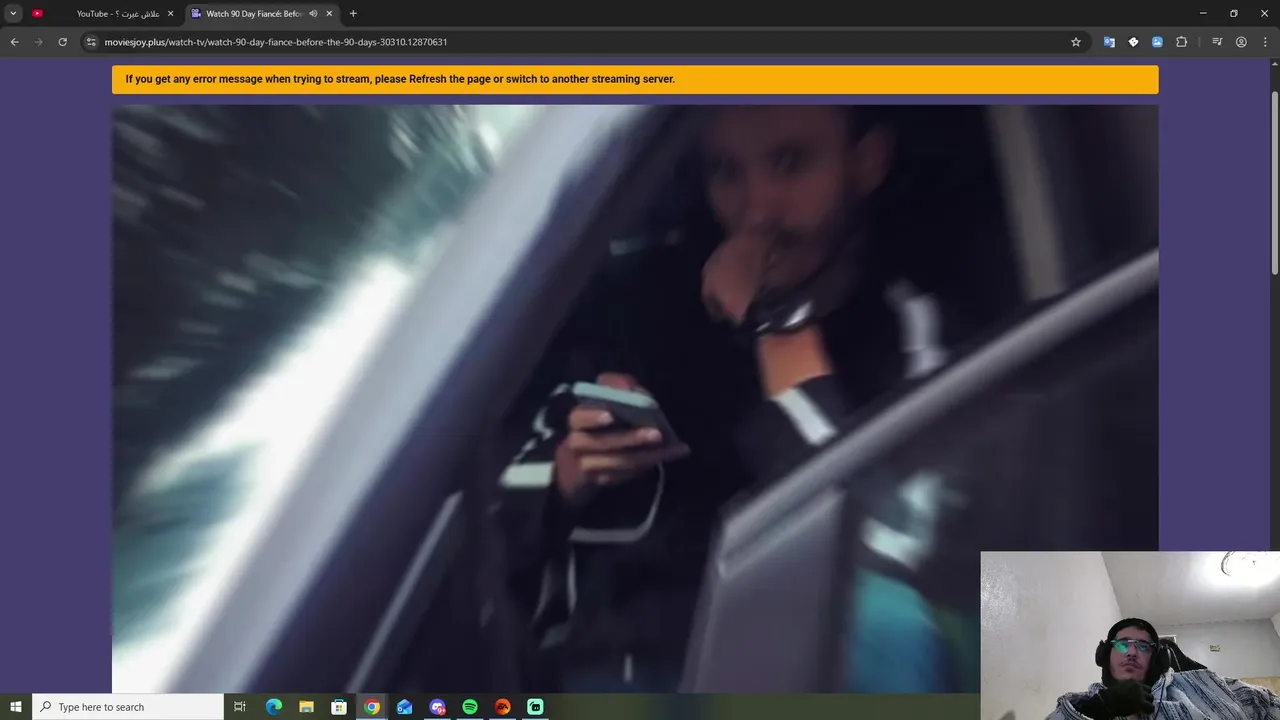
Task: Open Microsoft Store from the taskbar
Action: point(339,707)
